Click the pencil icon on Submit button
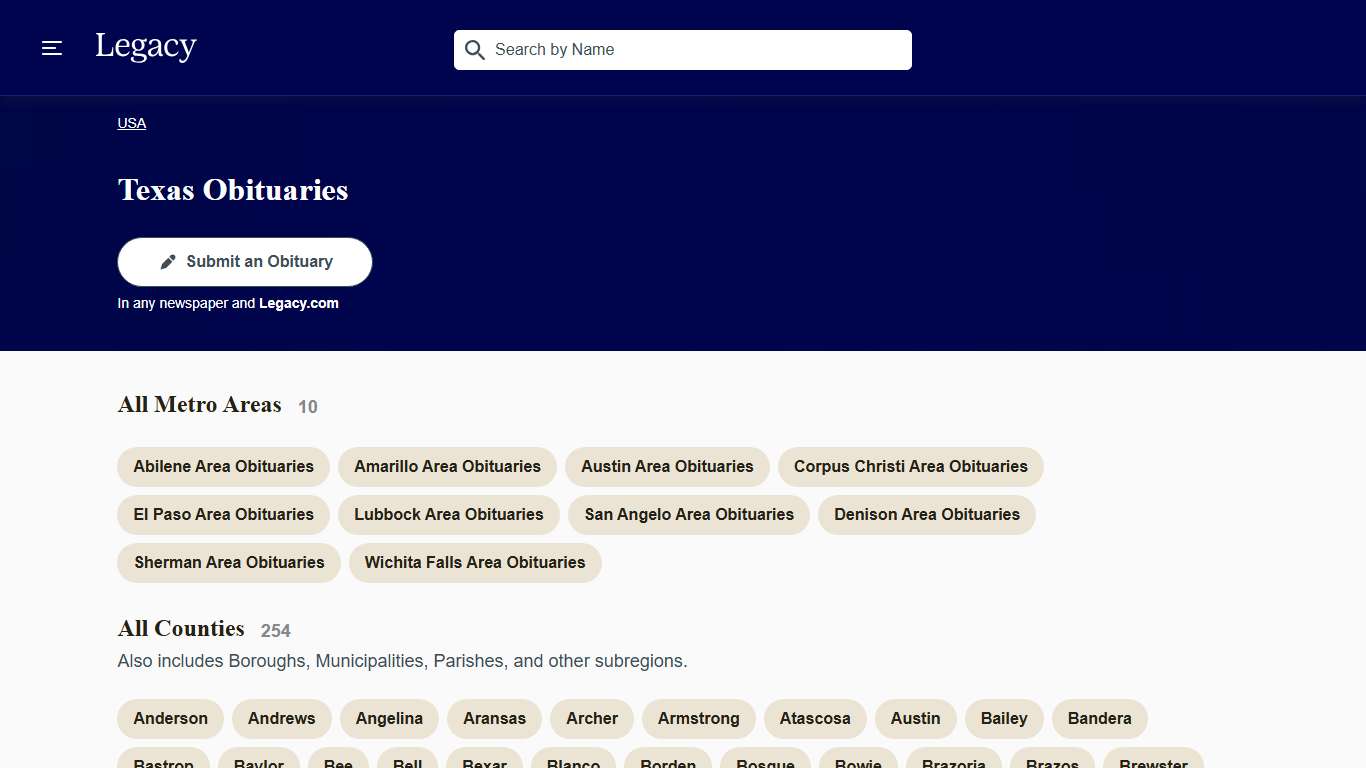 (168, 262)
